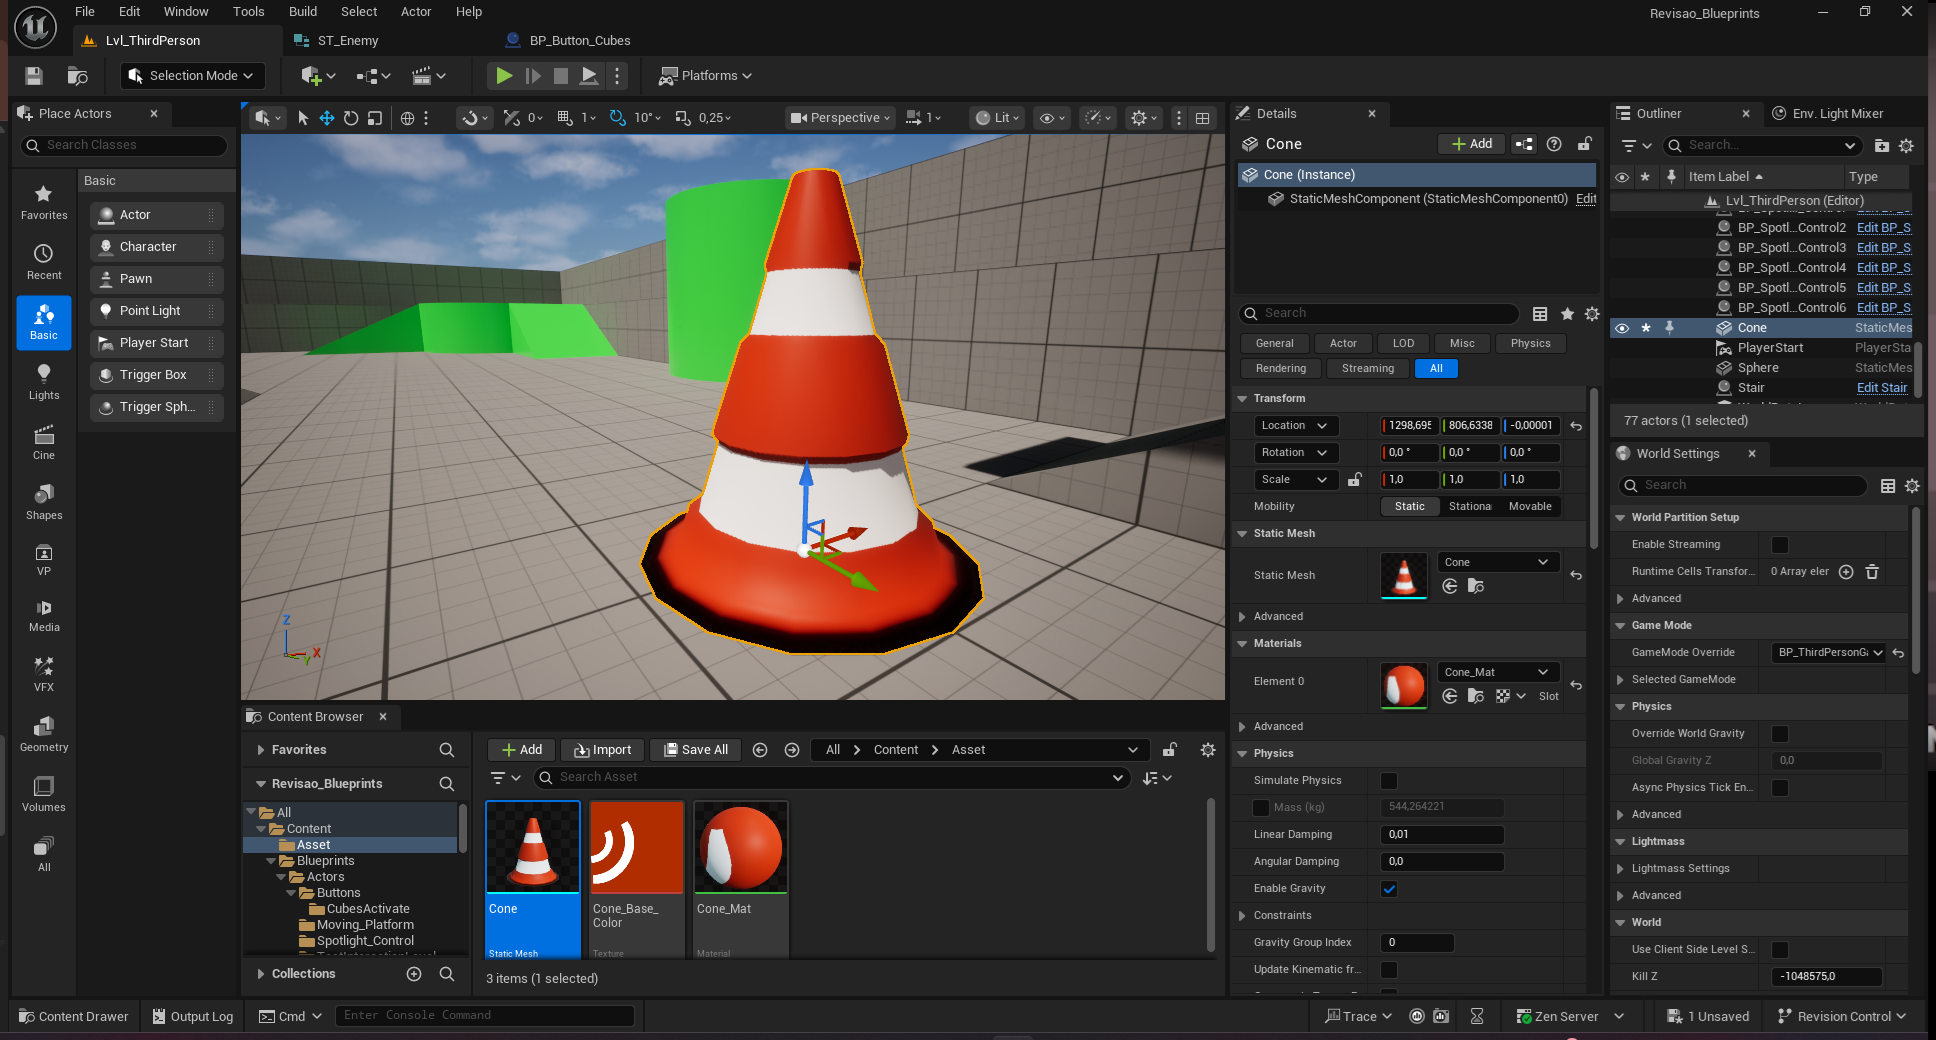Open the Build menu

click(302, 12)
